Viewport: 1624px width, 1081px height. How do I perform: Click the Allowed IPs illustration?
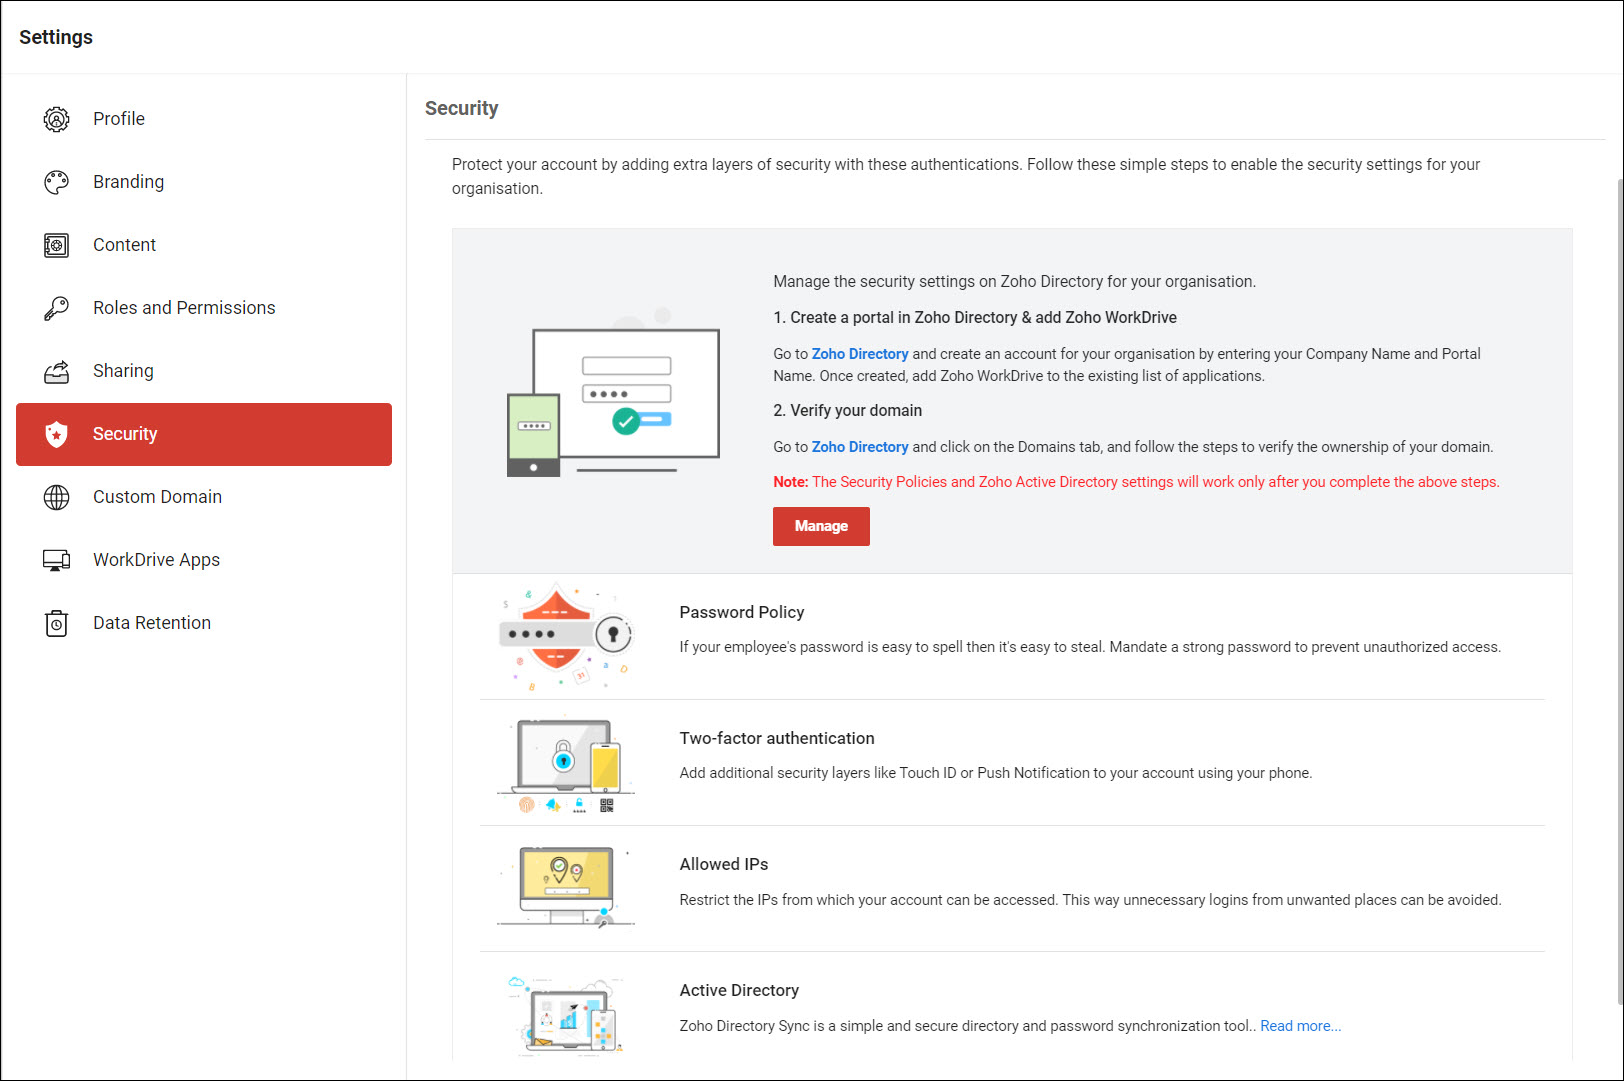click(567, 888)
